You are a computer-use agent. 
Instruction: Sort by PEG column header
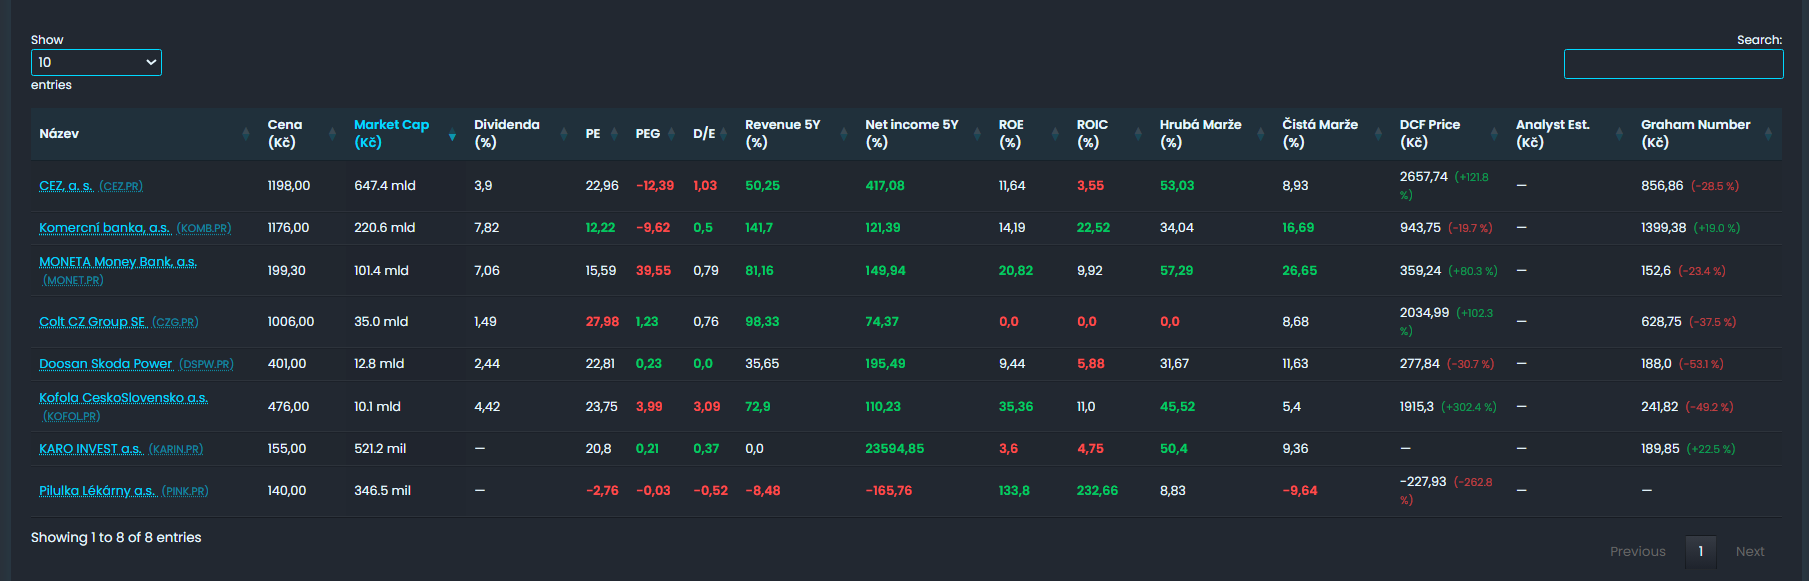[x=656, y=134]
